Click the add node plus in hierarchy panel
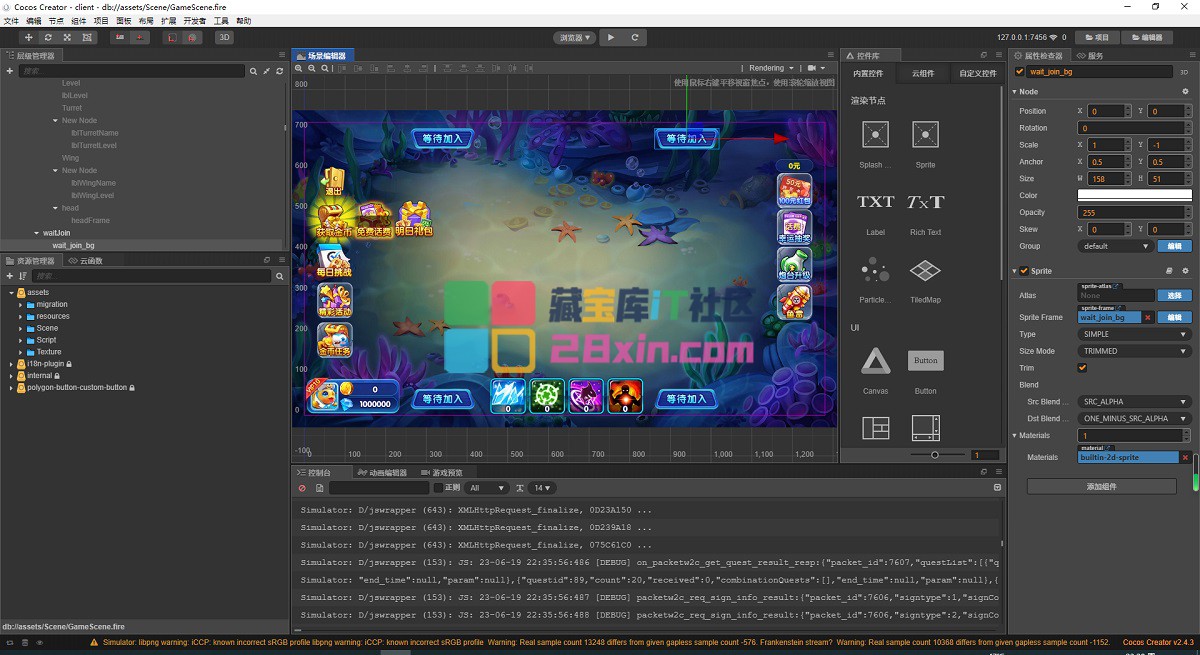The width and height of the screenshot is (1200, 655). pos(9,71)
